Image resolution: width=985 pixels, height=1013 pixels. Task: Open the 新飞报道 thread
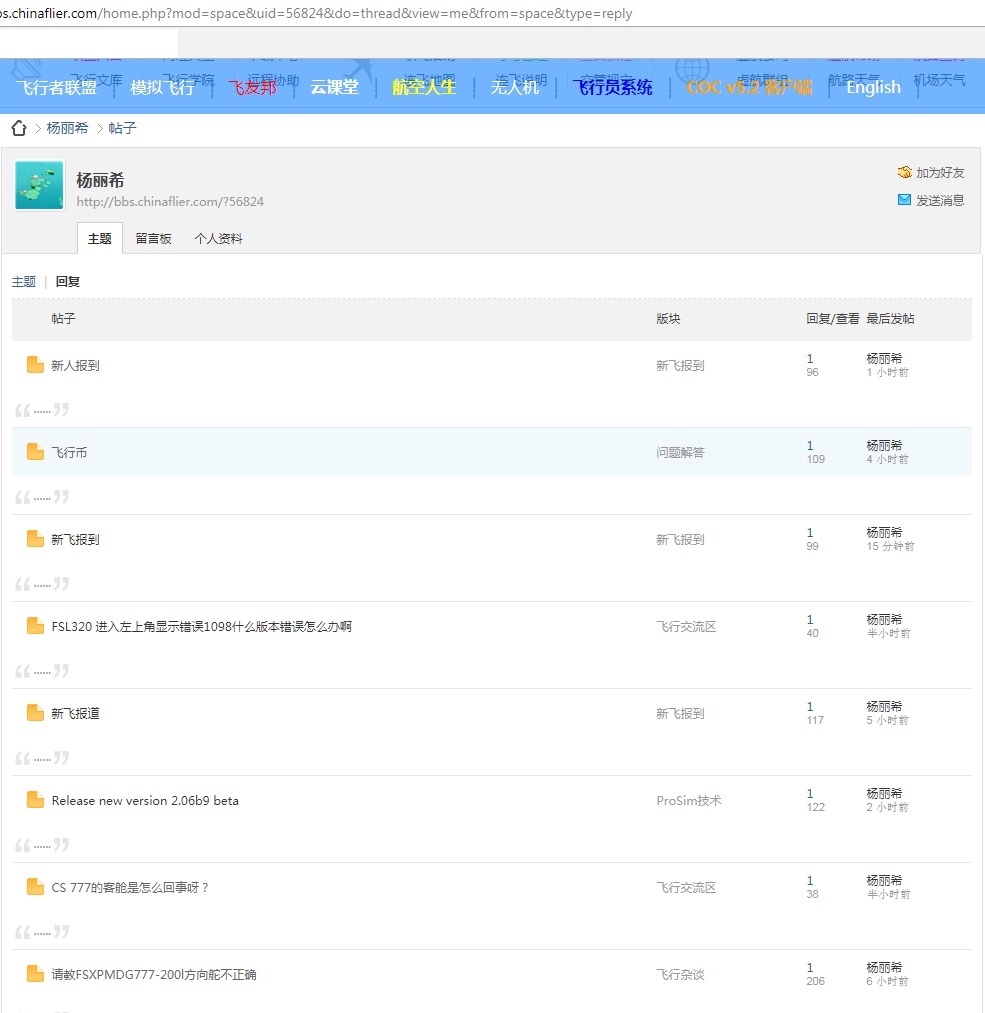point(76,714)
